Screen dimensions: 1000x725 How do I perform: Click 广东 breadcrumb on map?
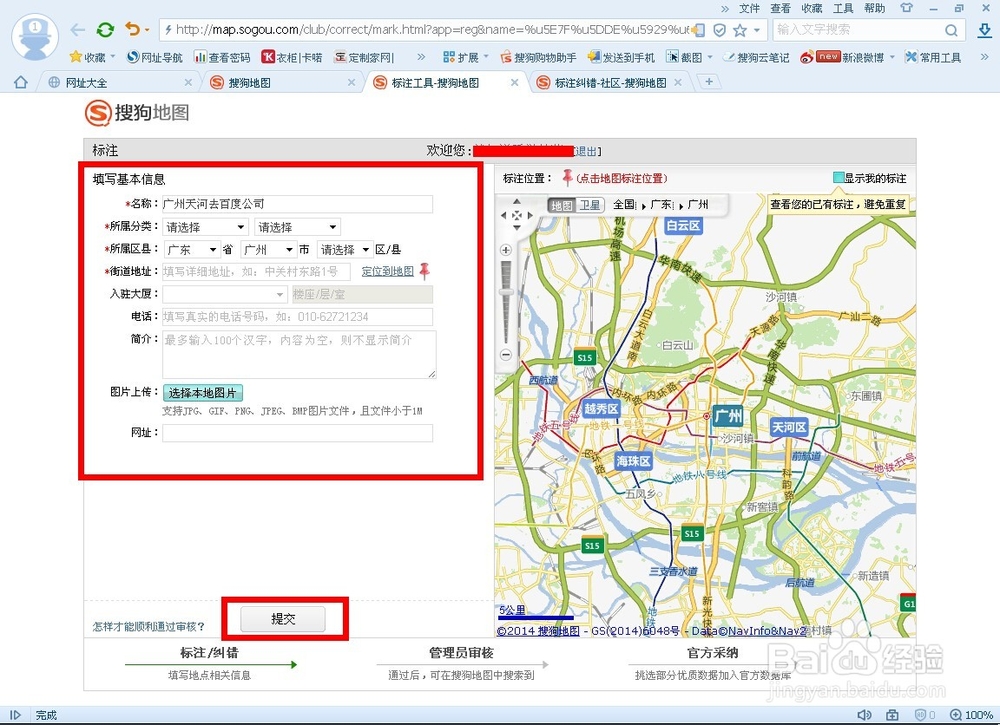[x=661, y=205]
